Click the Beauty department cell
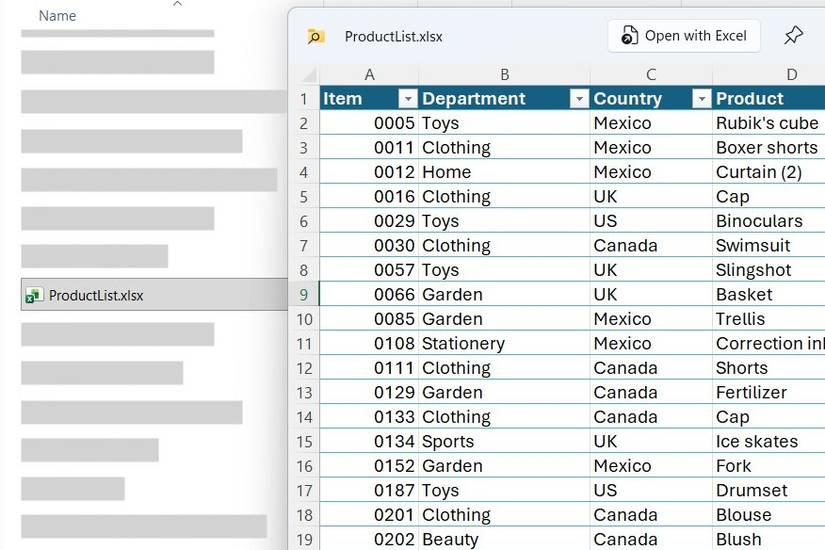825x550 pixels. pos(504,539)
